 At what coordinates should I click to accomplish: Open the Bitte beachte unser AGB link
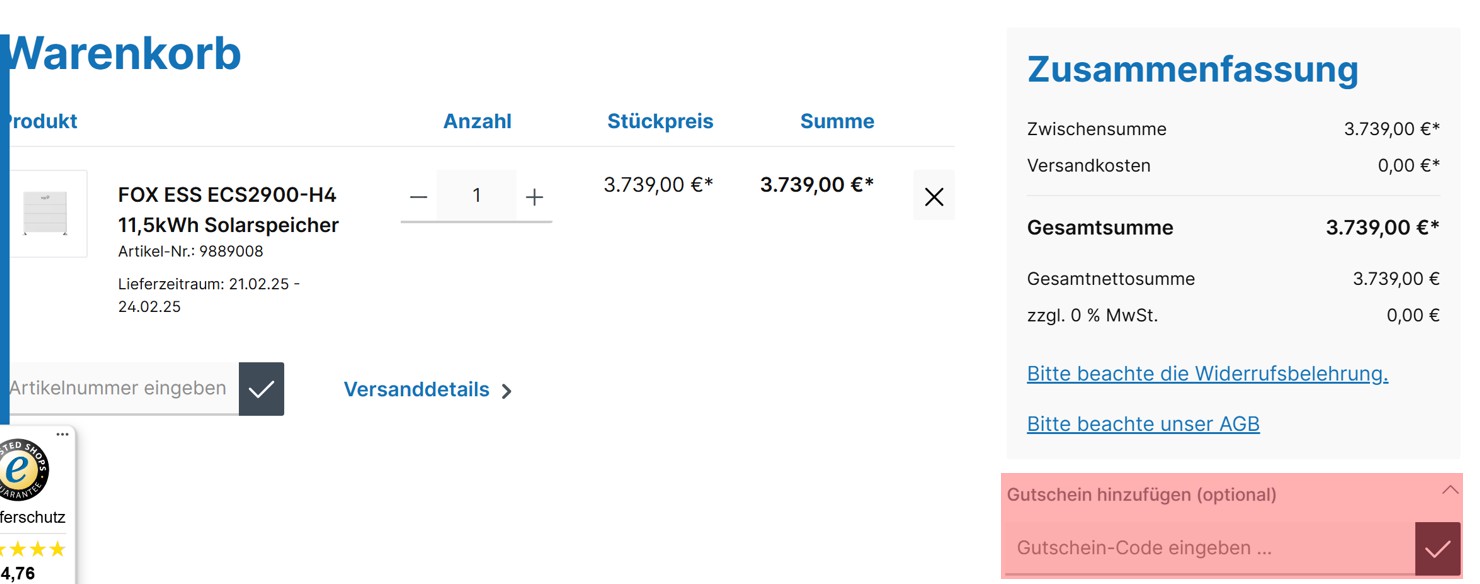[1143, 424]
